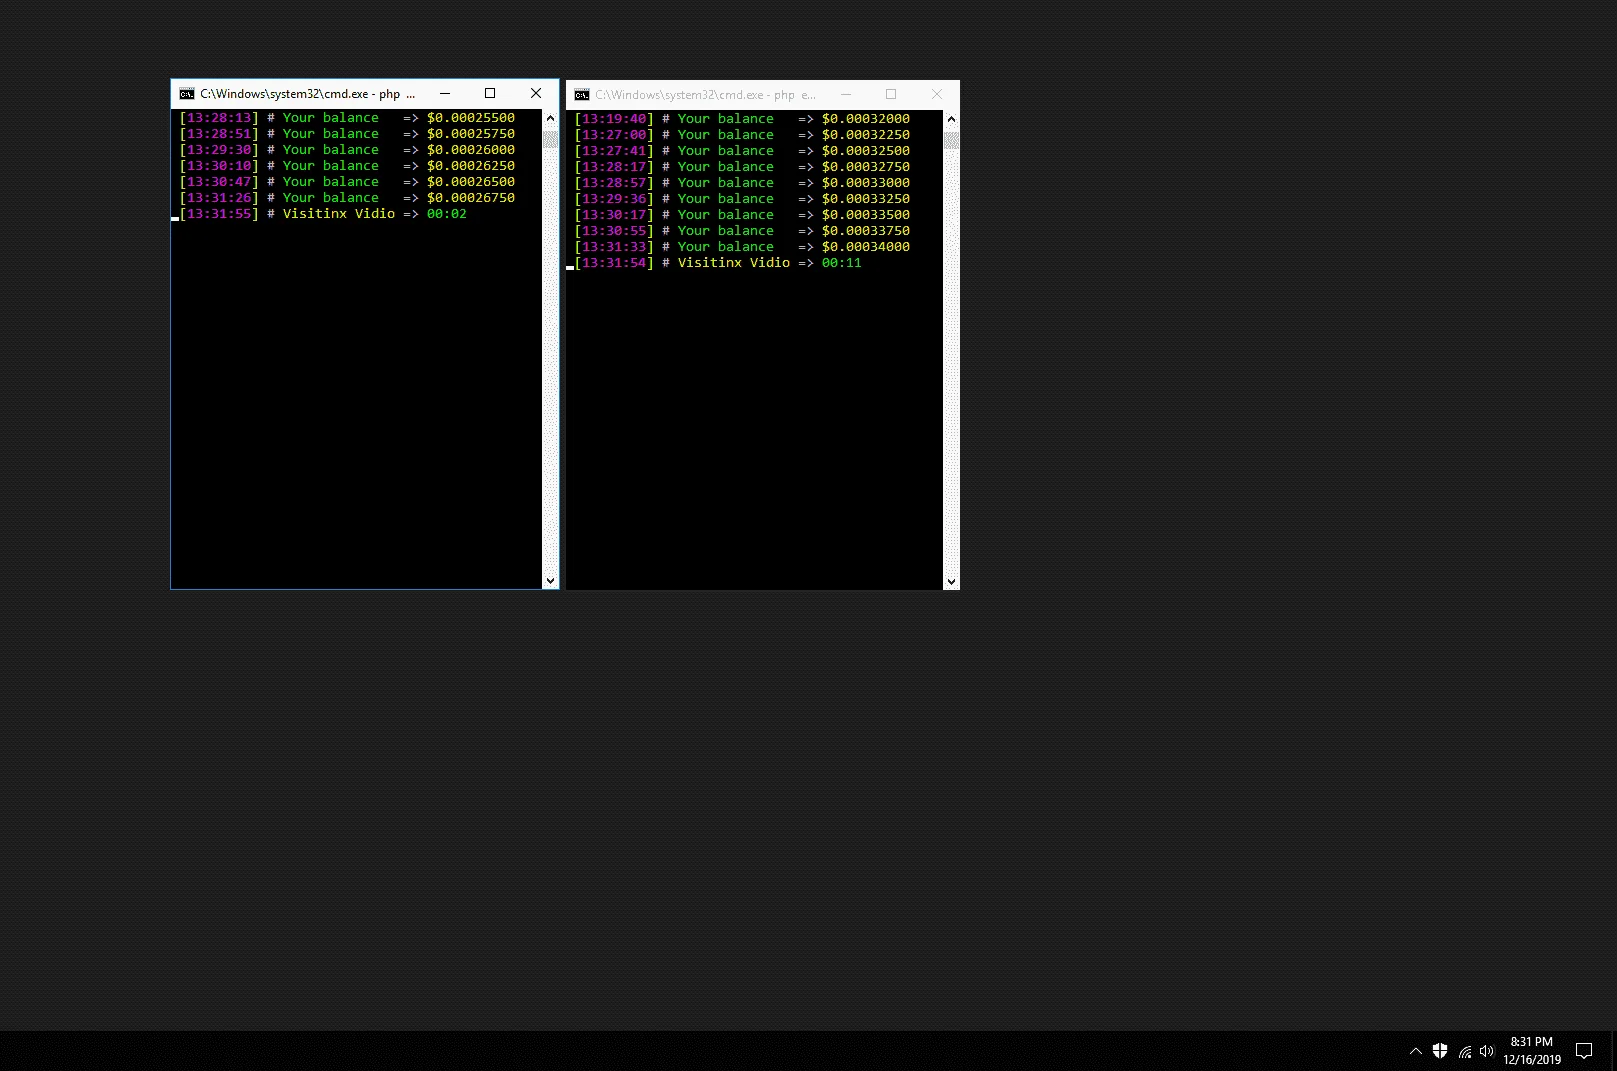The image size is (1617, 1071).
Task: Click scroll-up arrow in left cmd window
Action: click(x=550, y=118)
